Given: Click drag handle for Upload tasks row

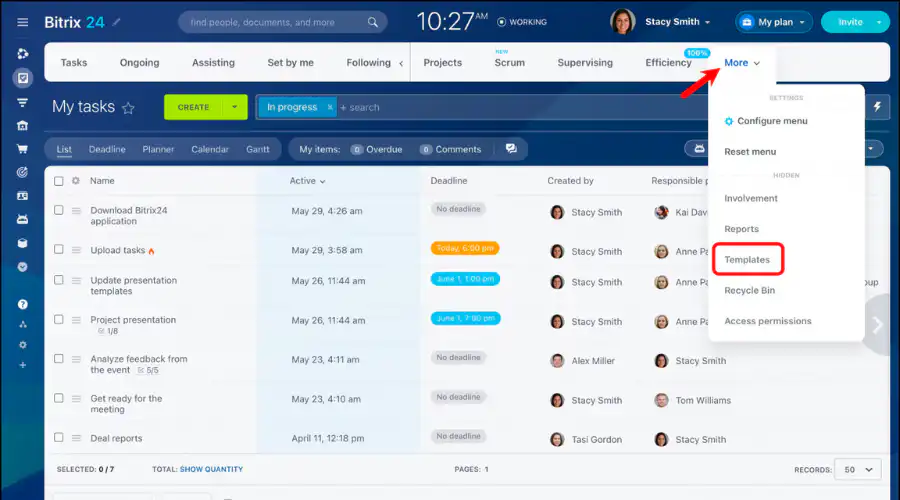Looking at the screenshot, I should click(76, 250).
